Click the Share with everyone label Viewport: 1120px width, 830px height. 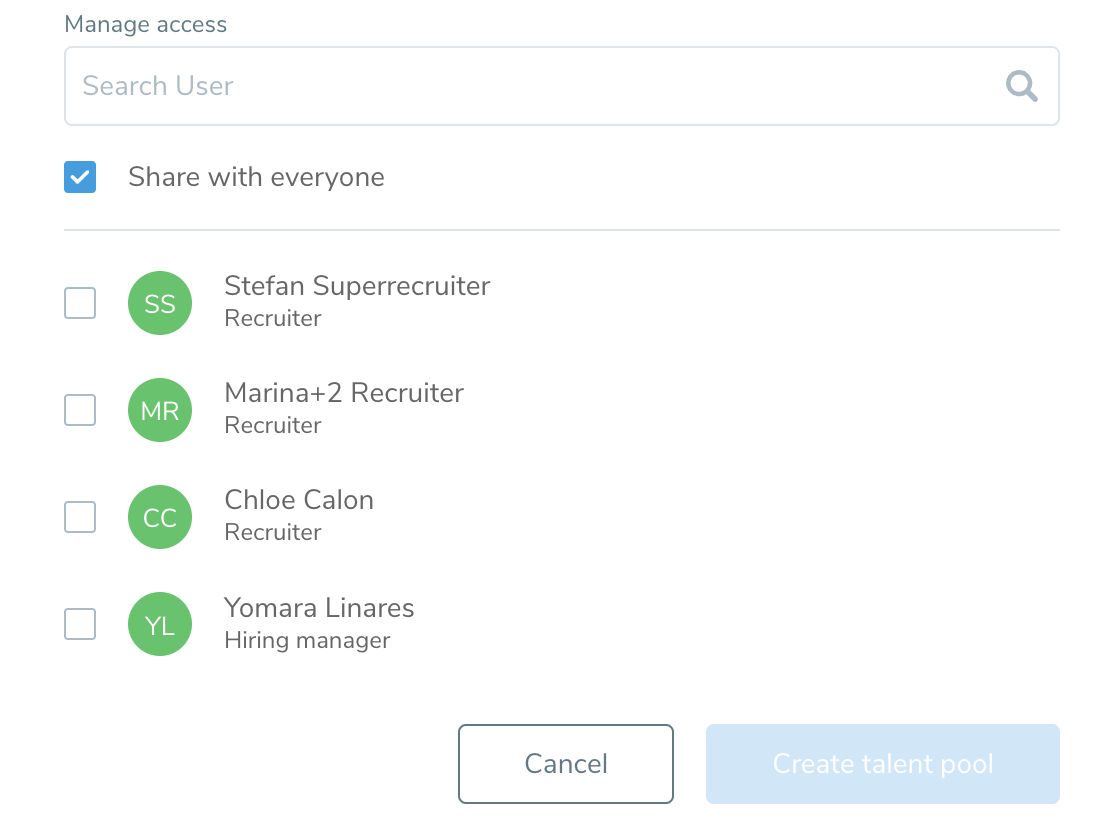pos(256,178)
